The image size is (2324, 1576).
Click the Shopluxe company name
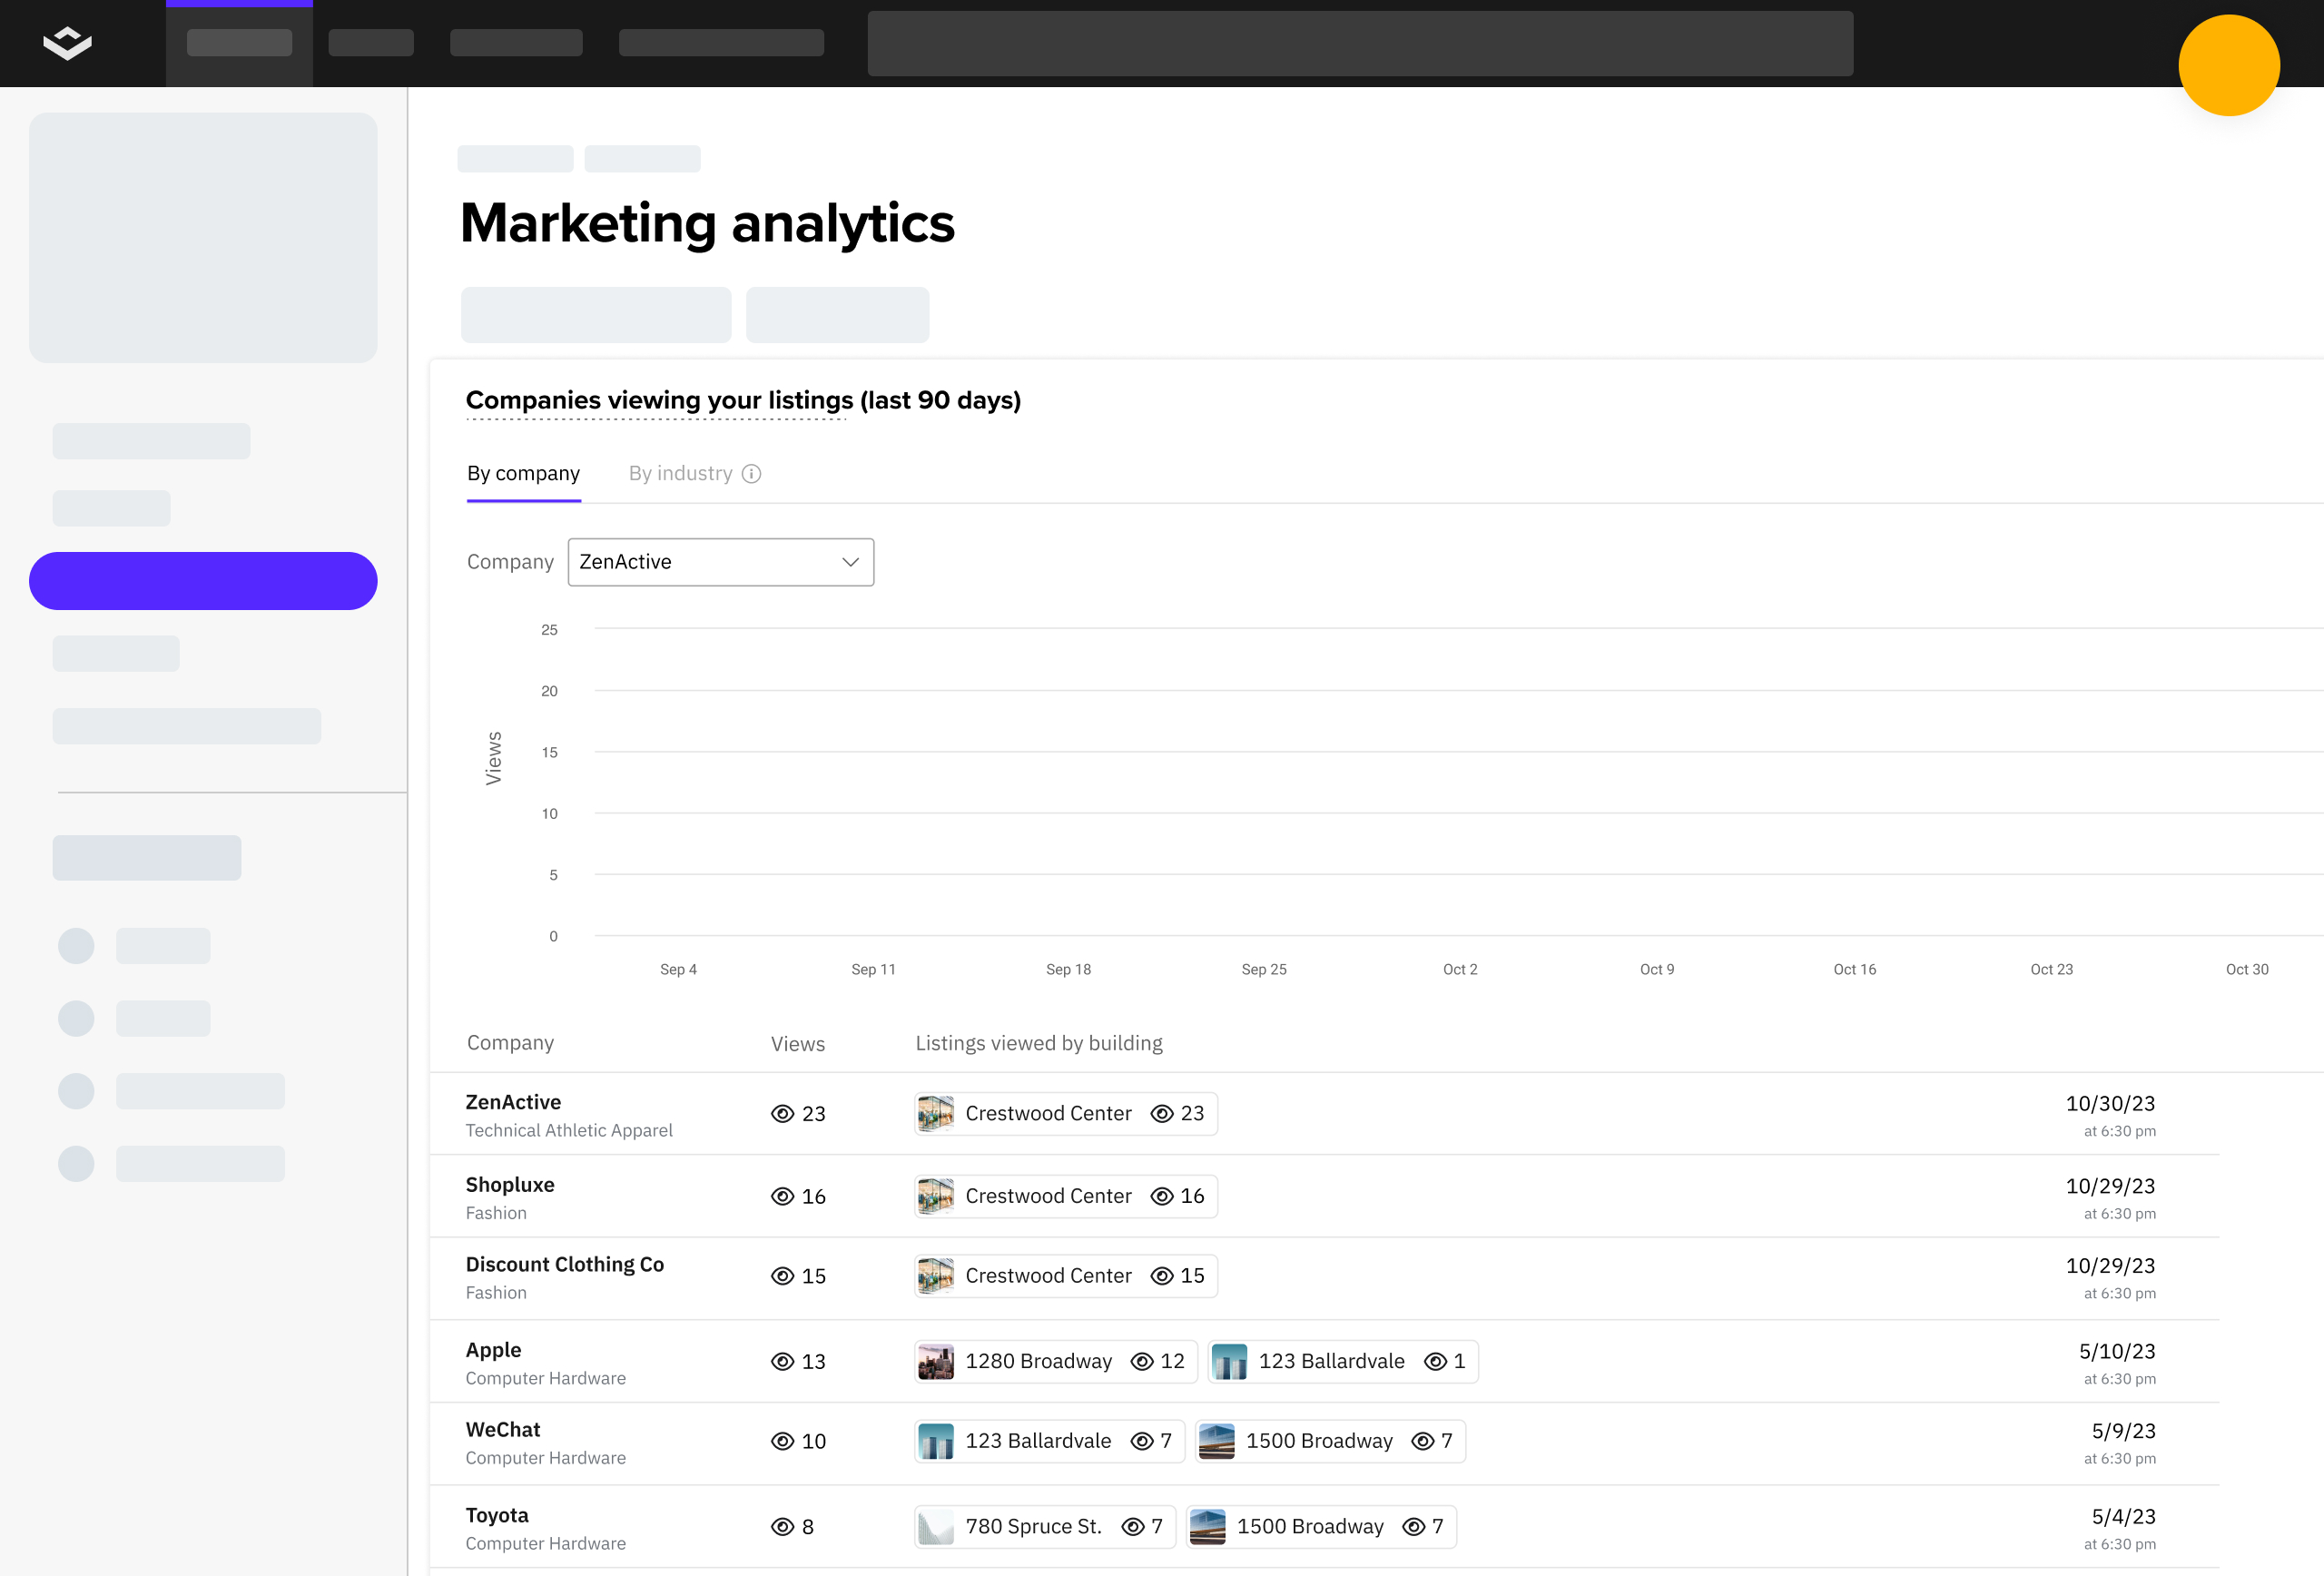click(x=510, y=1185)
